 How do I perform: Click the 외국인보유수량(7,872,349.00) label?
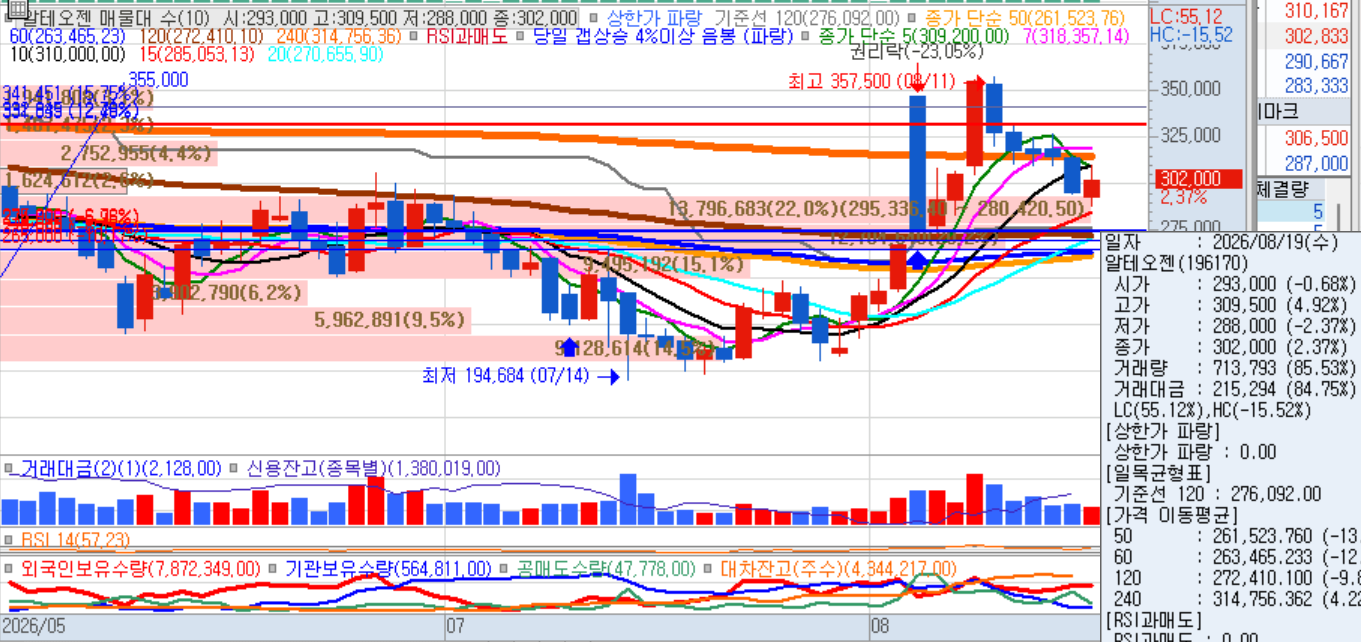pyautogui.click(x=139, y=568)
